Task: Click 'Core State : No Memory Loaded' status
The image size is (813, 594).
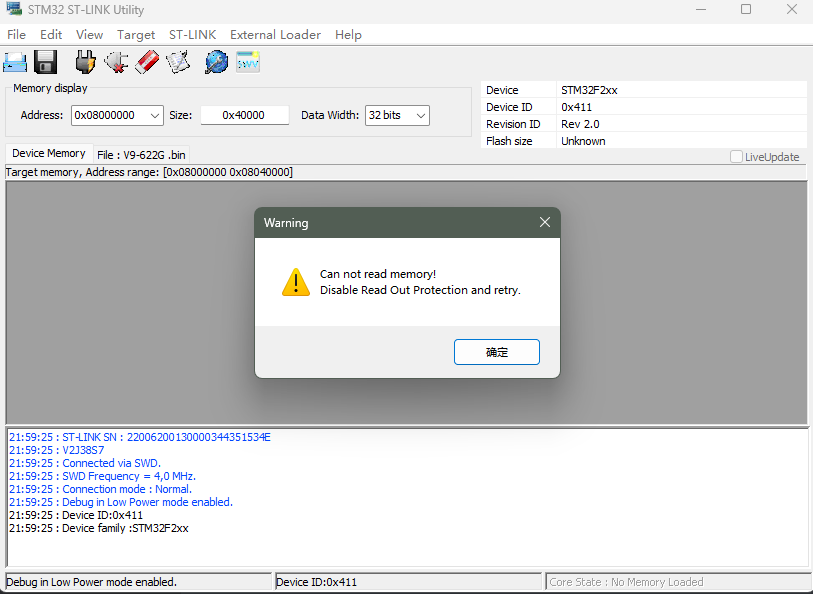Action: pyautogui.click(x=626, y=582)
